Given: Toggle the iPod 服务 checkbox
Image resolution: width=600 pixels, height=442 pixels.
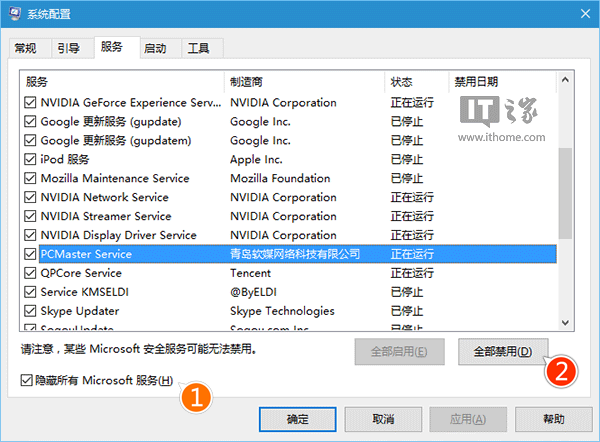Looking at the screenshot, I should pyautogui.click(x=30, y=159).
